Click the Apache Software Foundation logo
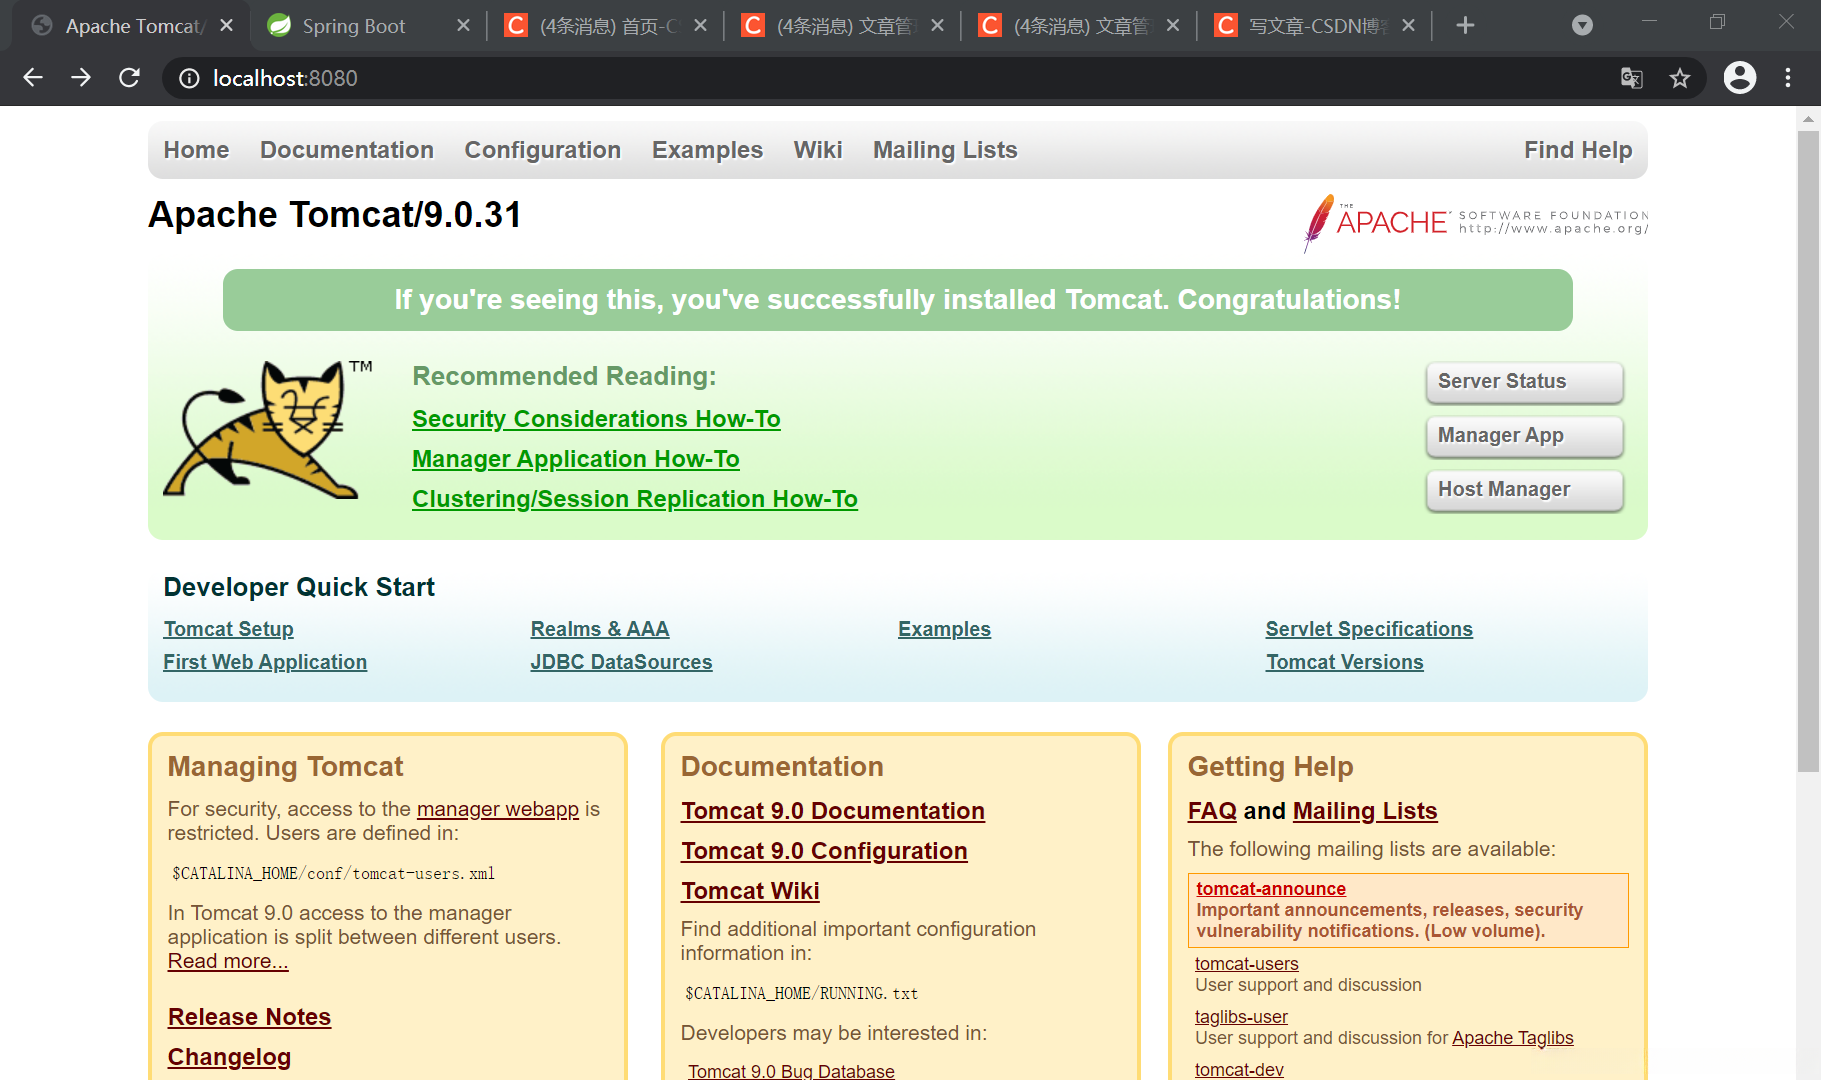This screenshot has width=1821, height=1080. pos(1476,222)
